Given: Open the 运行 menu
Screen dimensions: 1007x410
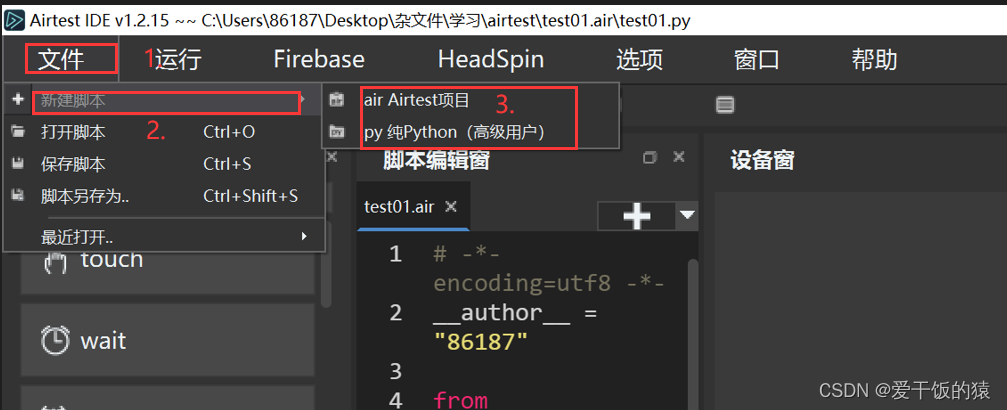Looking at the screenshot, I should click(179, 59).
